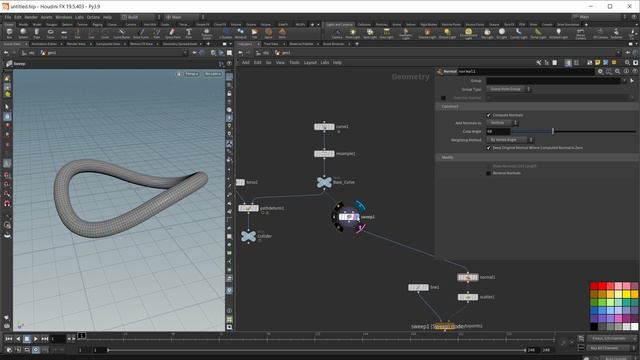Select the Grid shelf tool
Image resolution: width=640 pixels, height=360 pixels.
coord(64,33)
